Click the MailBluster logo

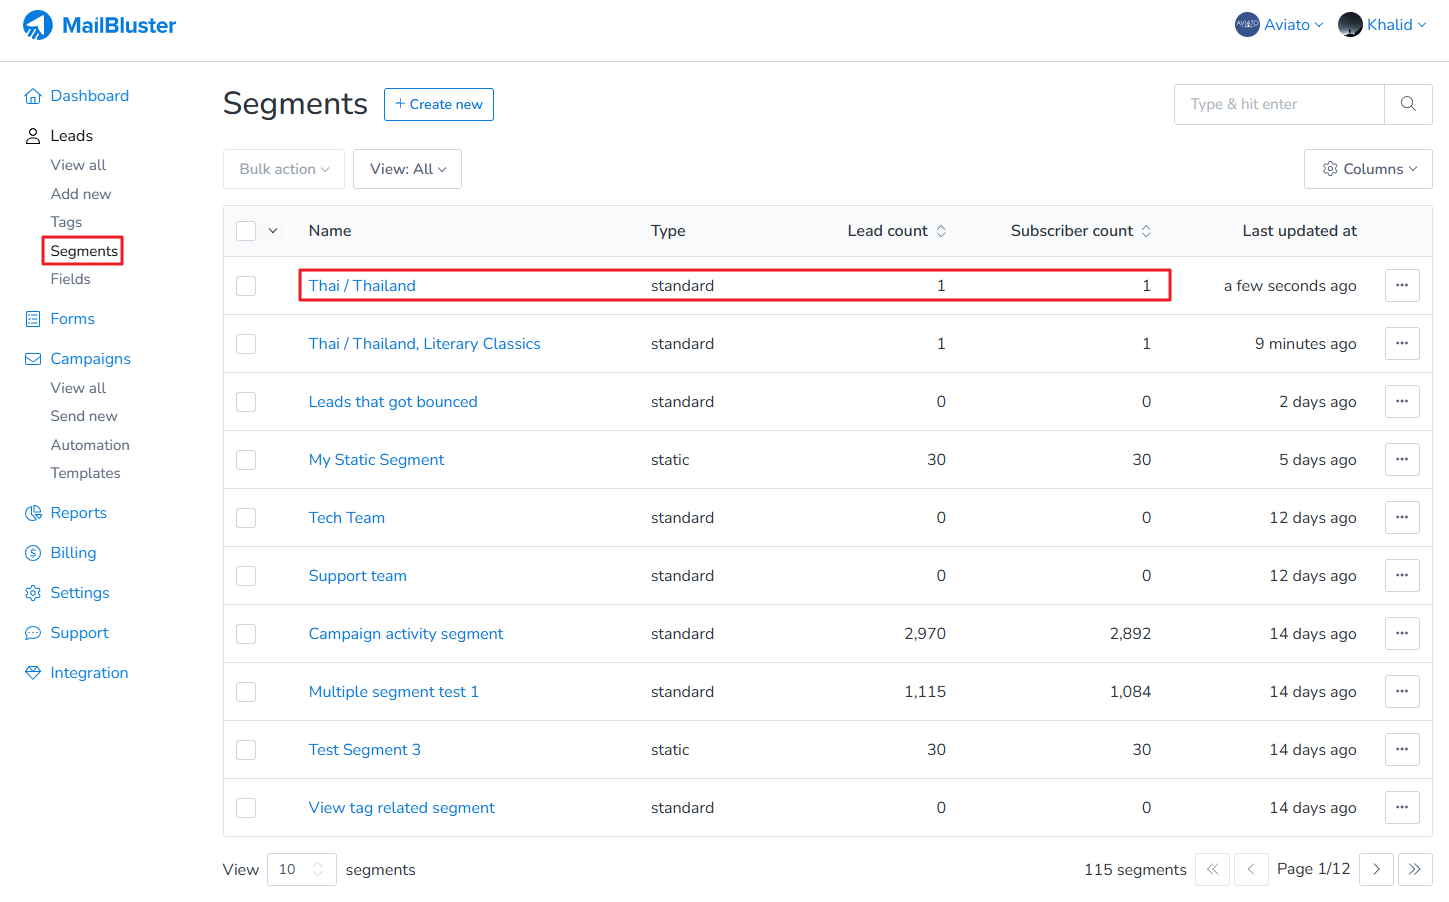coord(99,25)
